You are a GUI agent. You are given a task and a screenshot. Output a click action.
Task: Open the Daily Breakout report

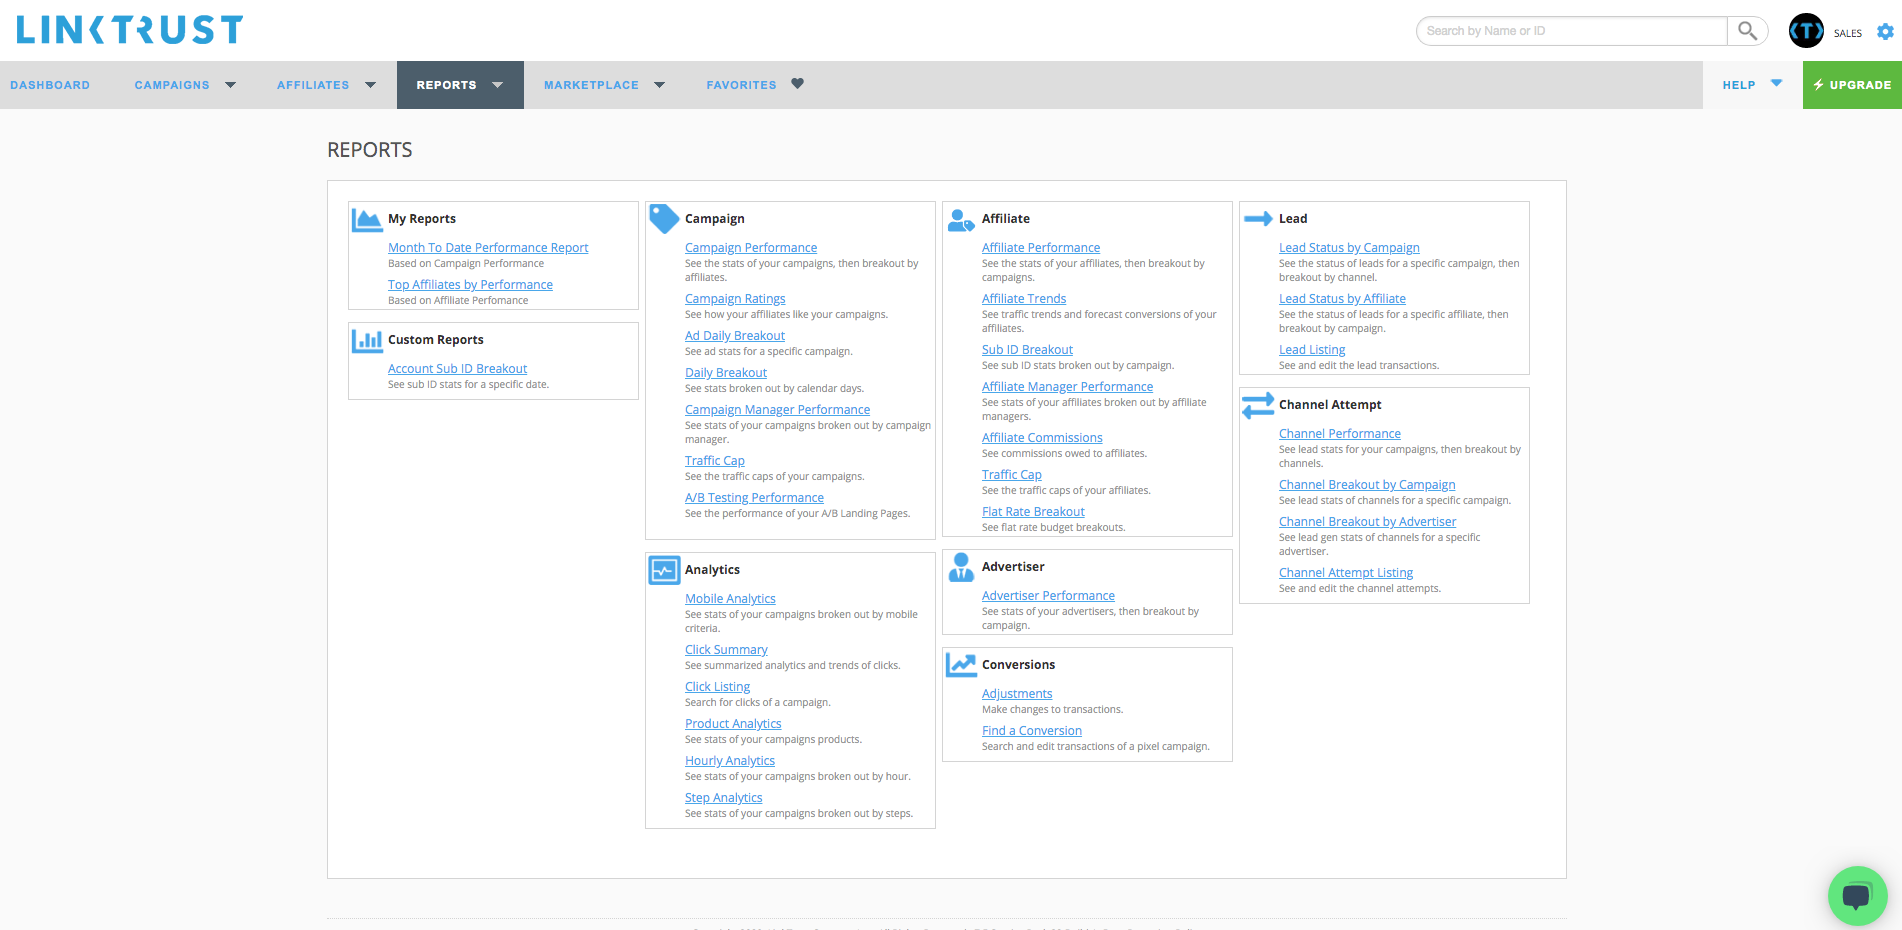(x=726, y=373)
